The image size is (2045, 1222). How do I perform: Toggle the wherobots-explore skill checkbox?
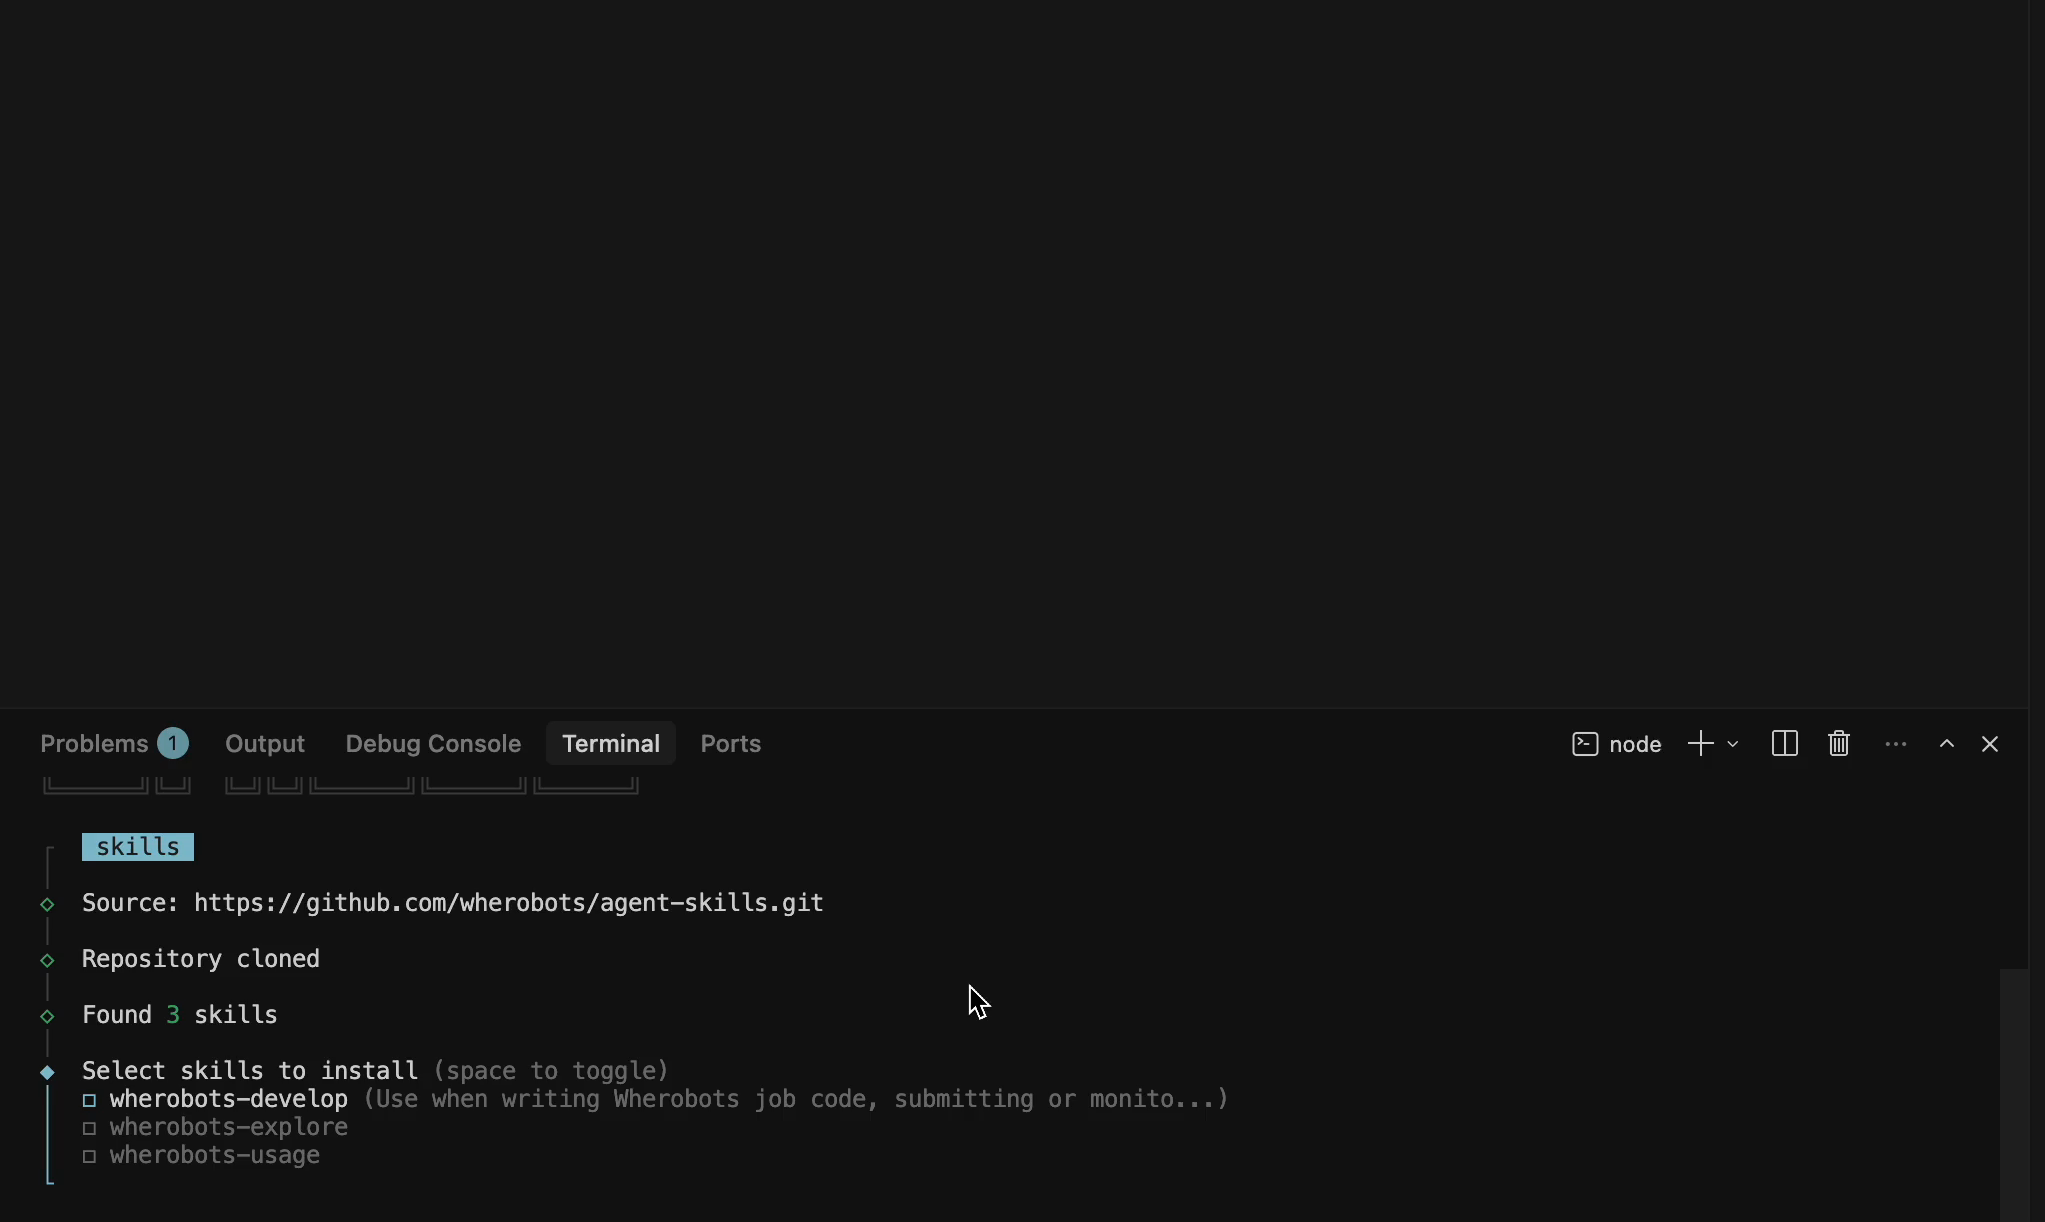(x=91, y=1129)
